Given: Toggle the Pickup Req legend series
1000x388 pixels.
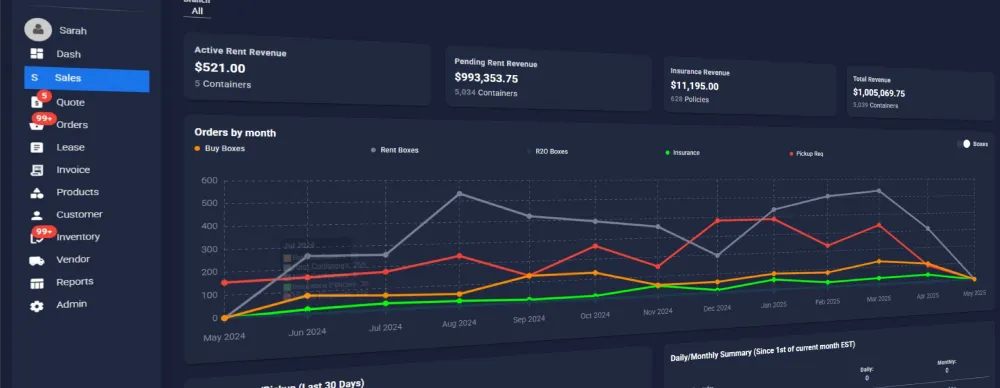Looking at the screenshot, I should (x=806, y=154).
